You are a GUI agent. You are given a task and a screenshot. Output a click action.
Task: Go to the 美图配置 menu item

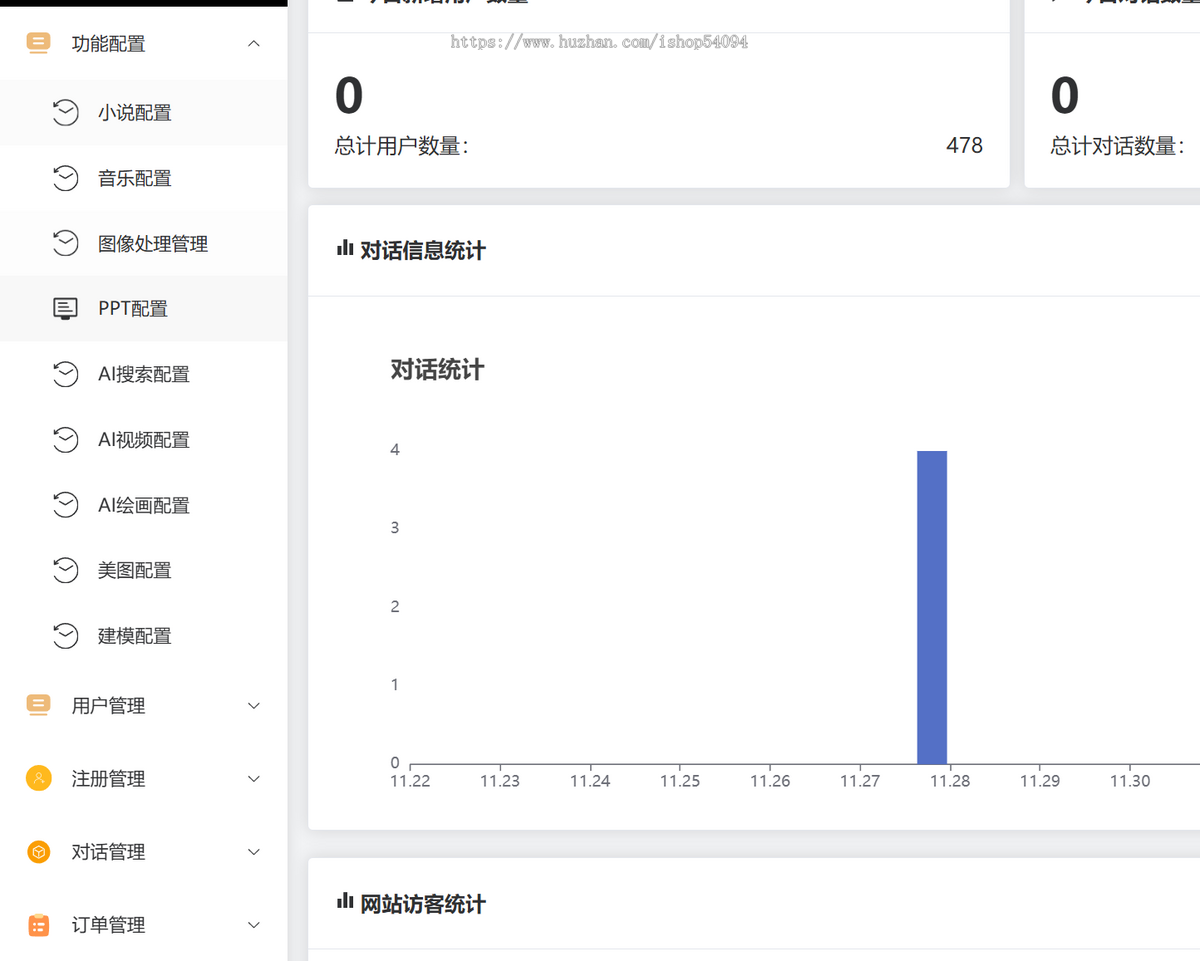pyautogui.click(x=144, y=570)
